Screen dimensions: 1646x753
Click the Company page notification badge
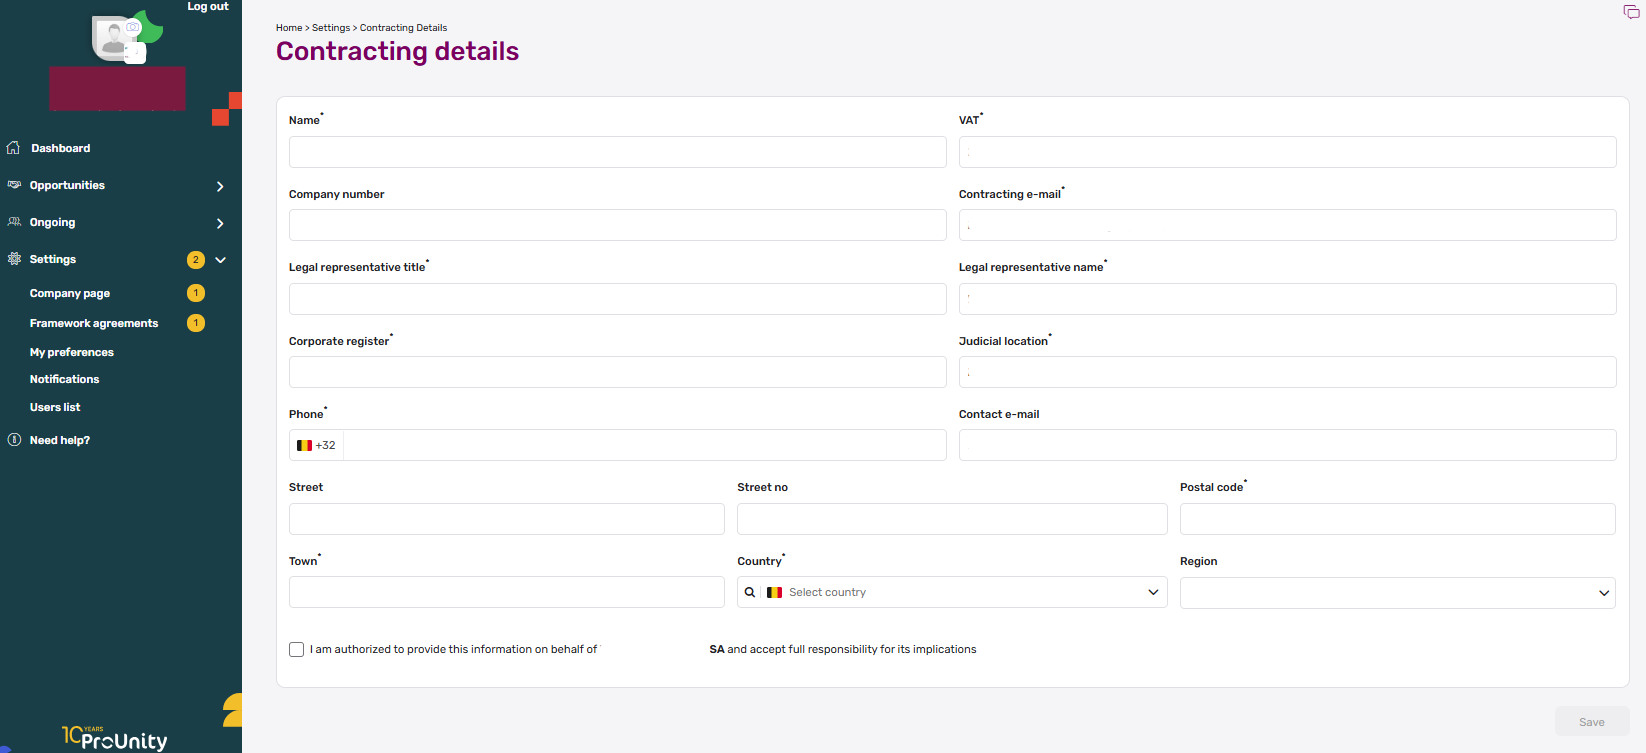(x=196, y=293)
